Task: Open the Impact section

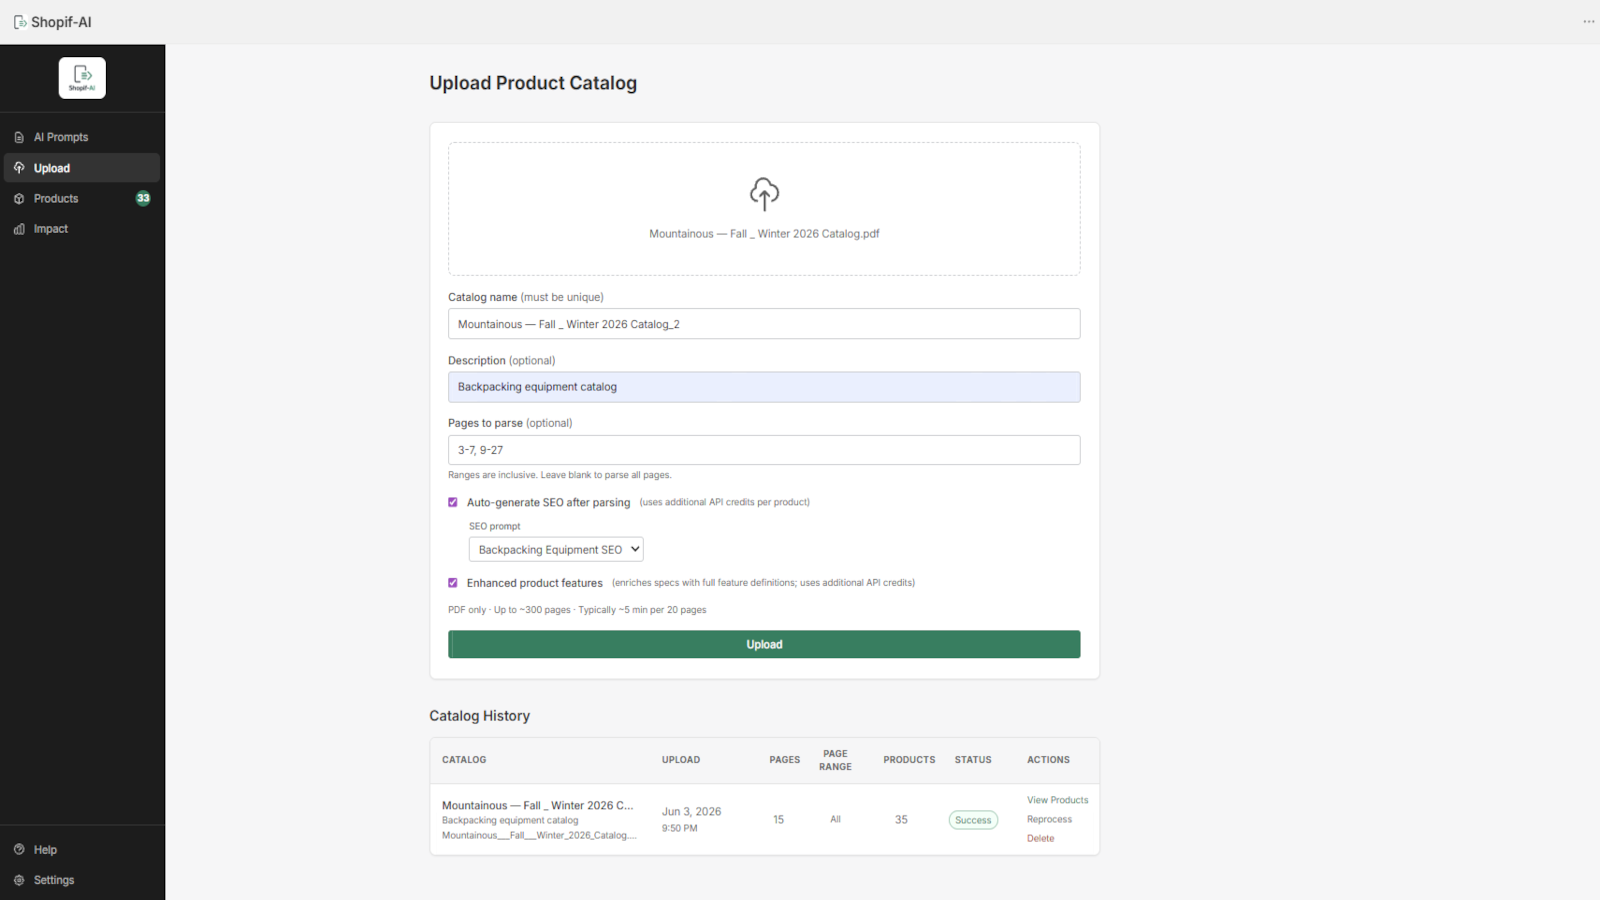Action: pyautogui.click(x=82, y=229)
